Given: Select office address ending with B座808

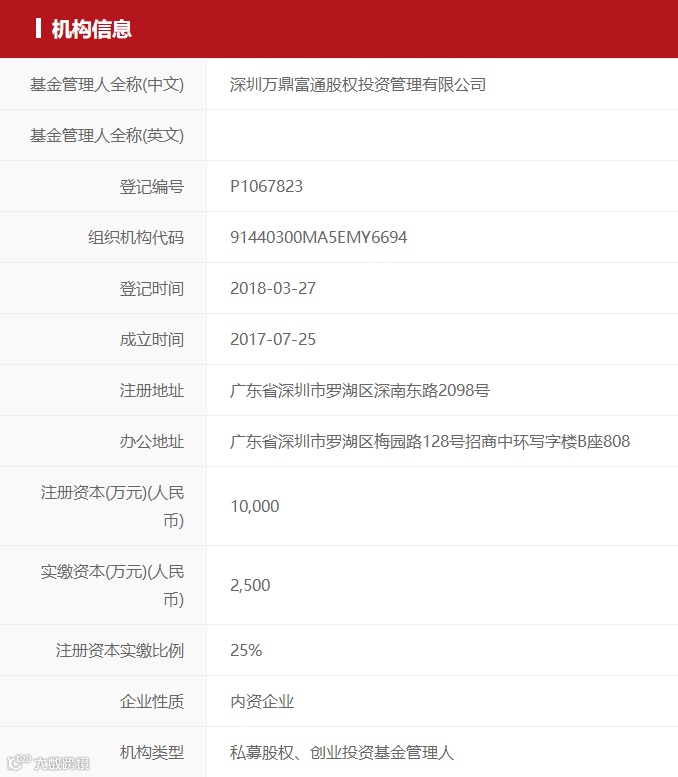Looking at the screenshot, I should click(430, 442).
